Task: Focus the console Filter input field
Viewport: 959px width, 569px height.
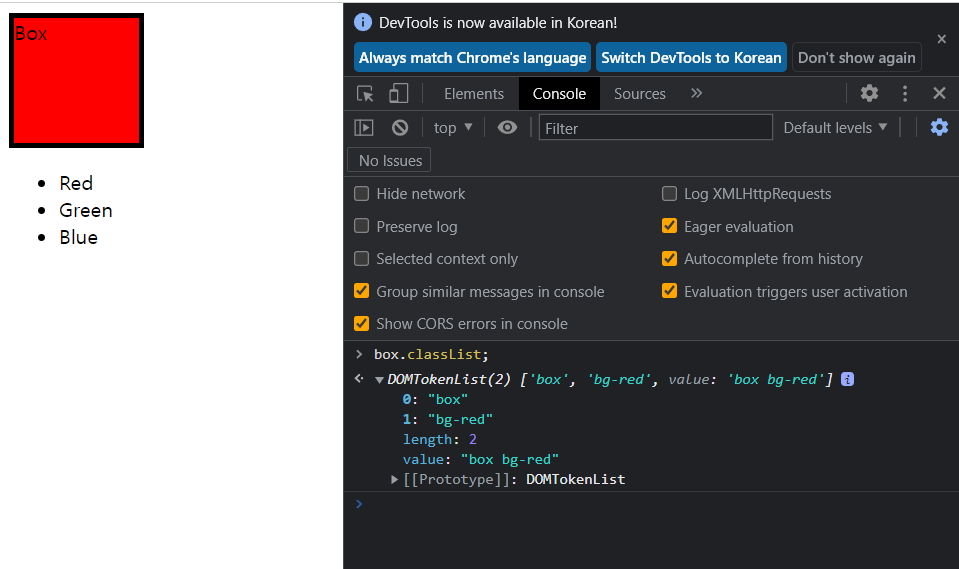Action: click(x=655, y=127)
